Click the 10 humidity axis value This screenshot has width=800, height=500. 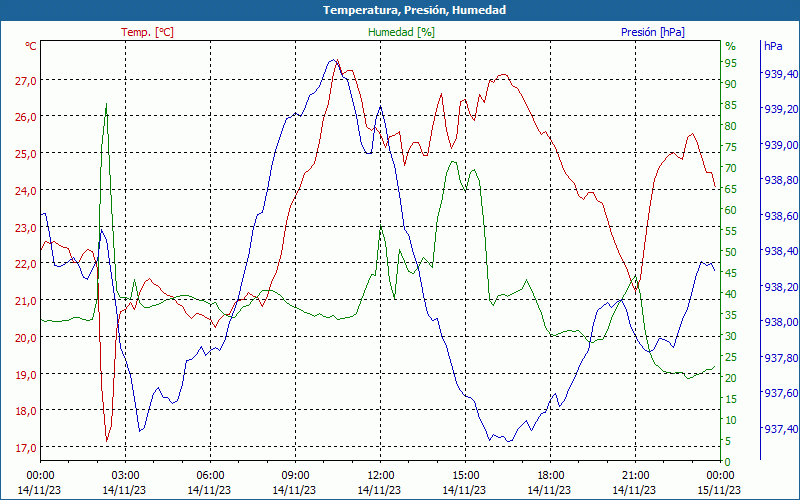[x=731, y=420]
